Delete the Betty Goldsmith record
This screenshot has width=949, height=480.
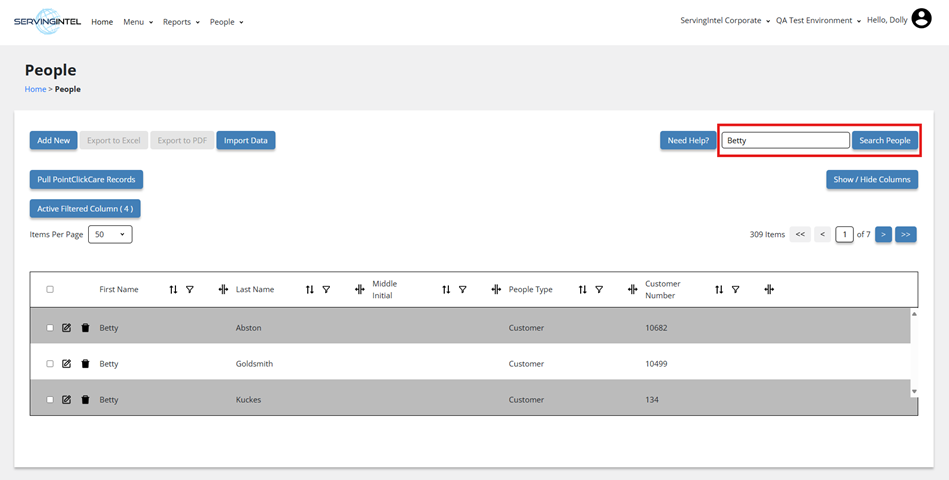click(85, 364)
